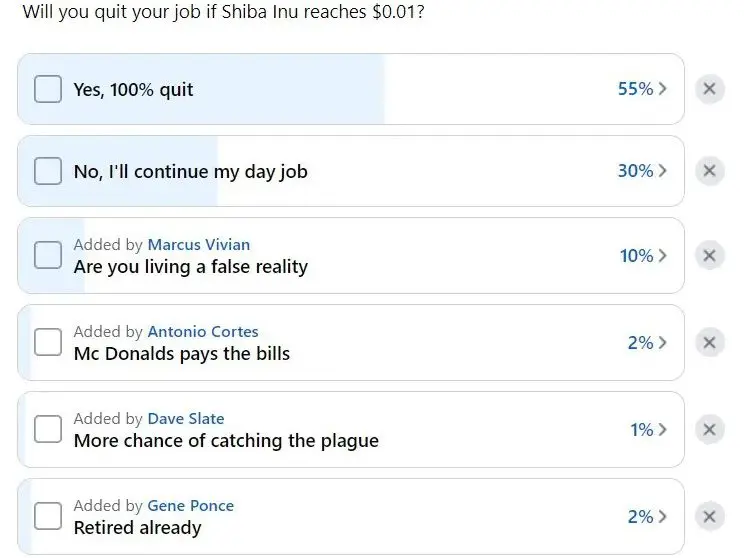The height and width of the screenshot is (558, 744).
Task: Remove the 'Yes, 100% quit' option
Action: point(709,89)
